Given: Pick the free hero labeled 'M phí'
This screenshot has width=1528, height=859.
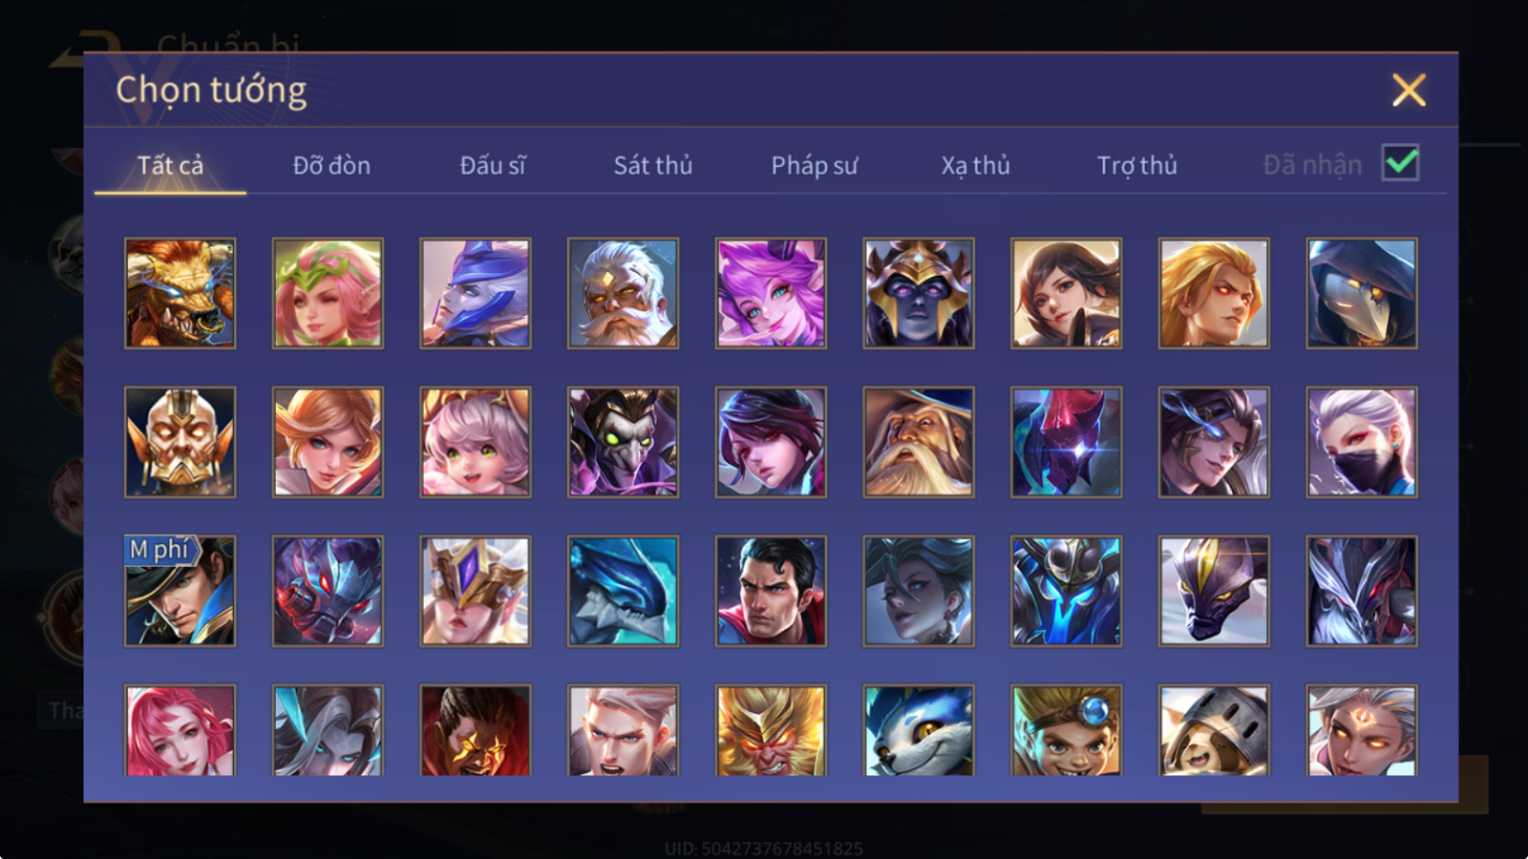Looking at the screenshot, I should 180,591.
